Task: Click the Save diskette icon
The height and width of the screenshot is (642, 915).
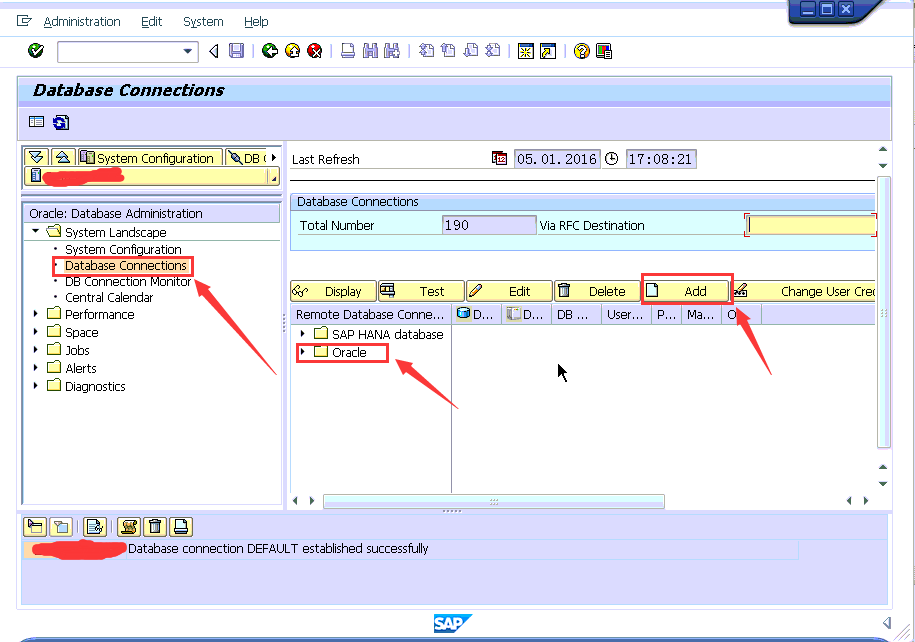Action: pyautogui.click(x=236, y=51)
